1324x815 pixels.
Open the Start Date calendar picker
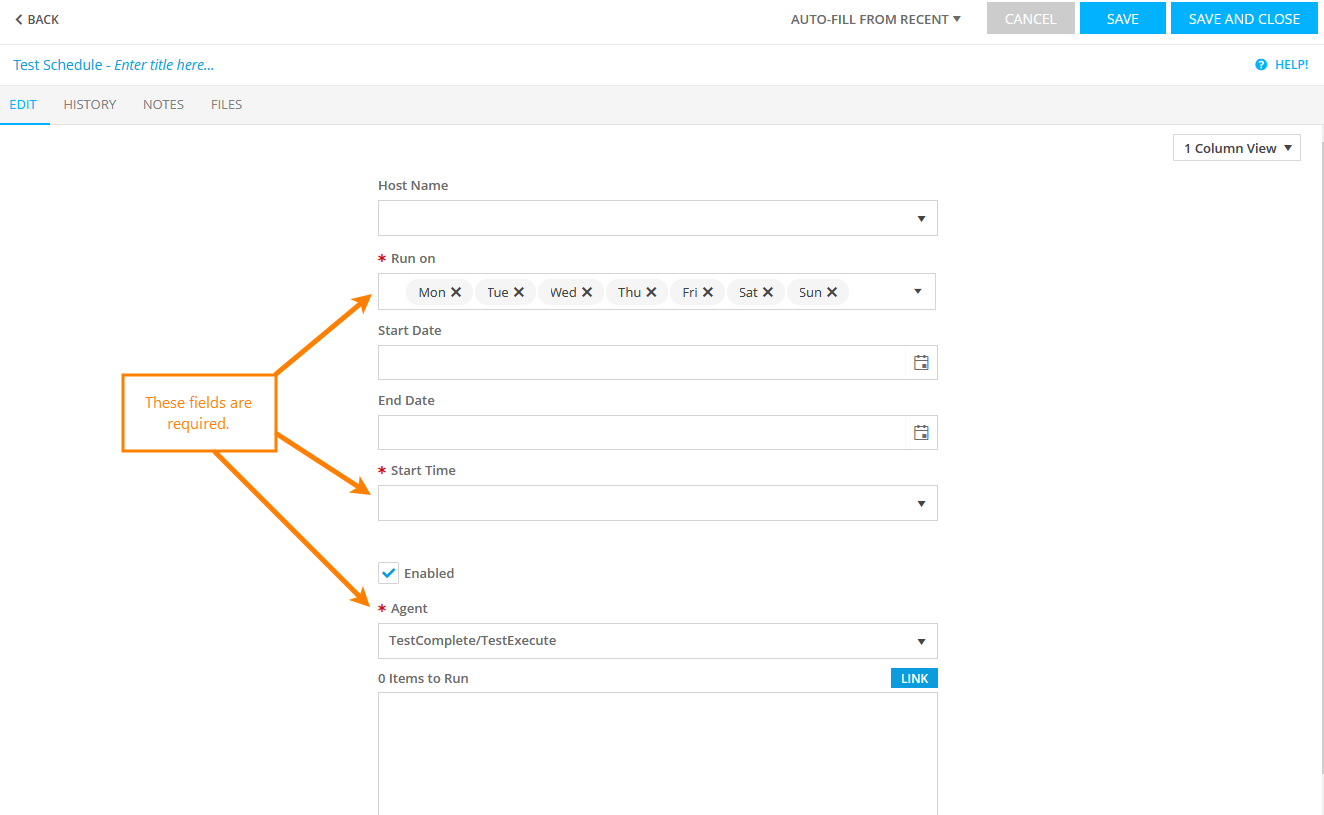pyautogui.click(x=921, y=363)
